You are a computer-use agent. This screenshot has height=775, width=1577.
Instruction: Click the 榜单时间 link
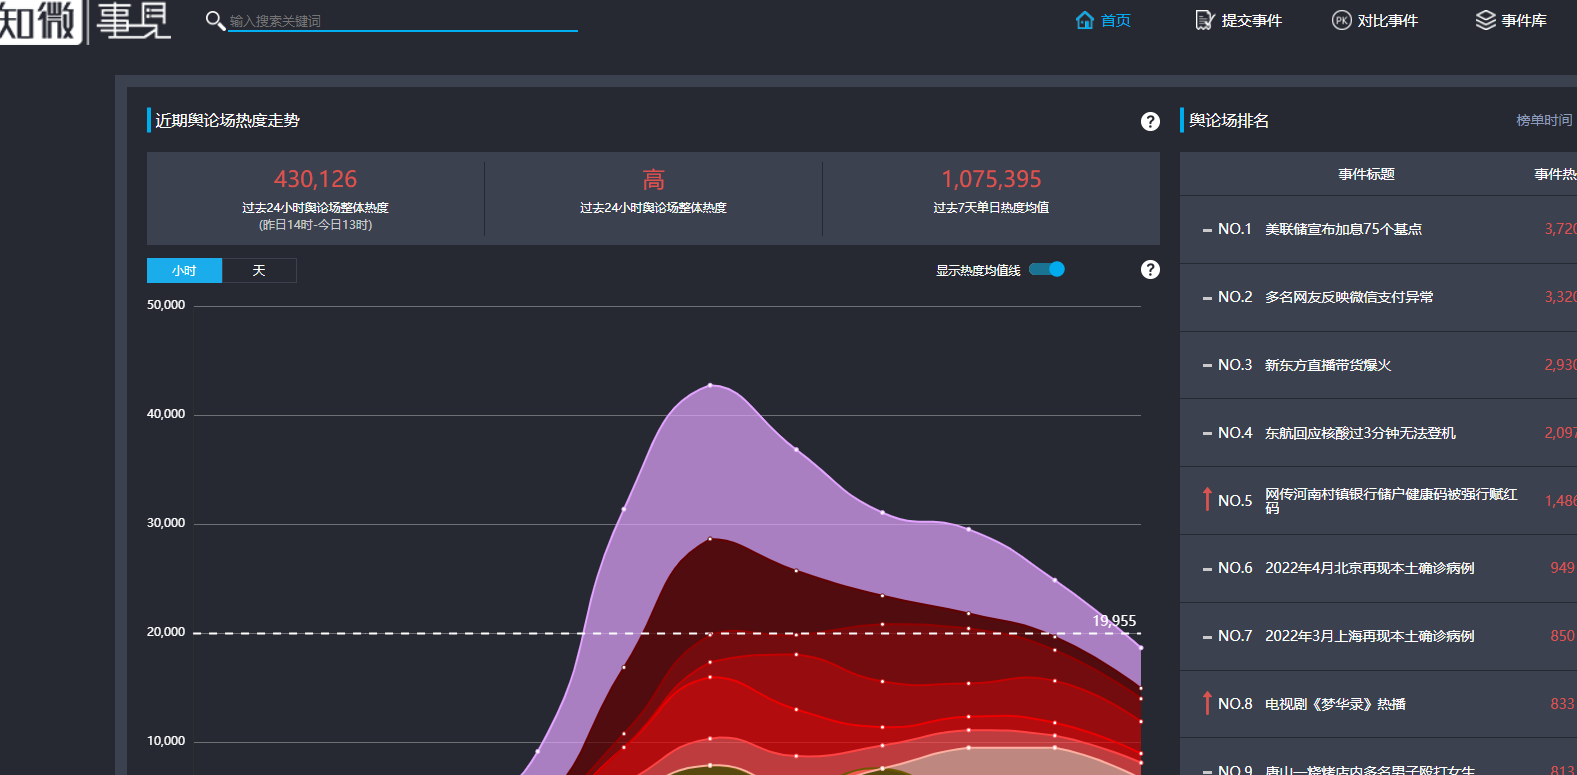(x=1544, y=120)
